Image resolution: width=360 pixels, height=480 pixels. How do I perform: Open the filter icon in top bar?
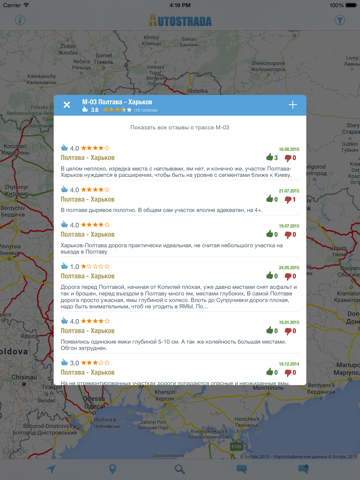click(x=340, y=20)
